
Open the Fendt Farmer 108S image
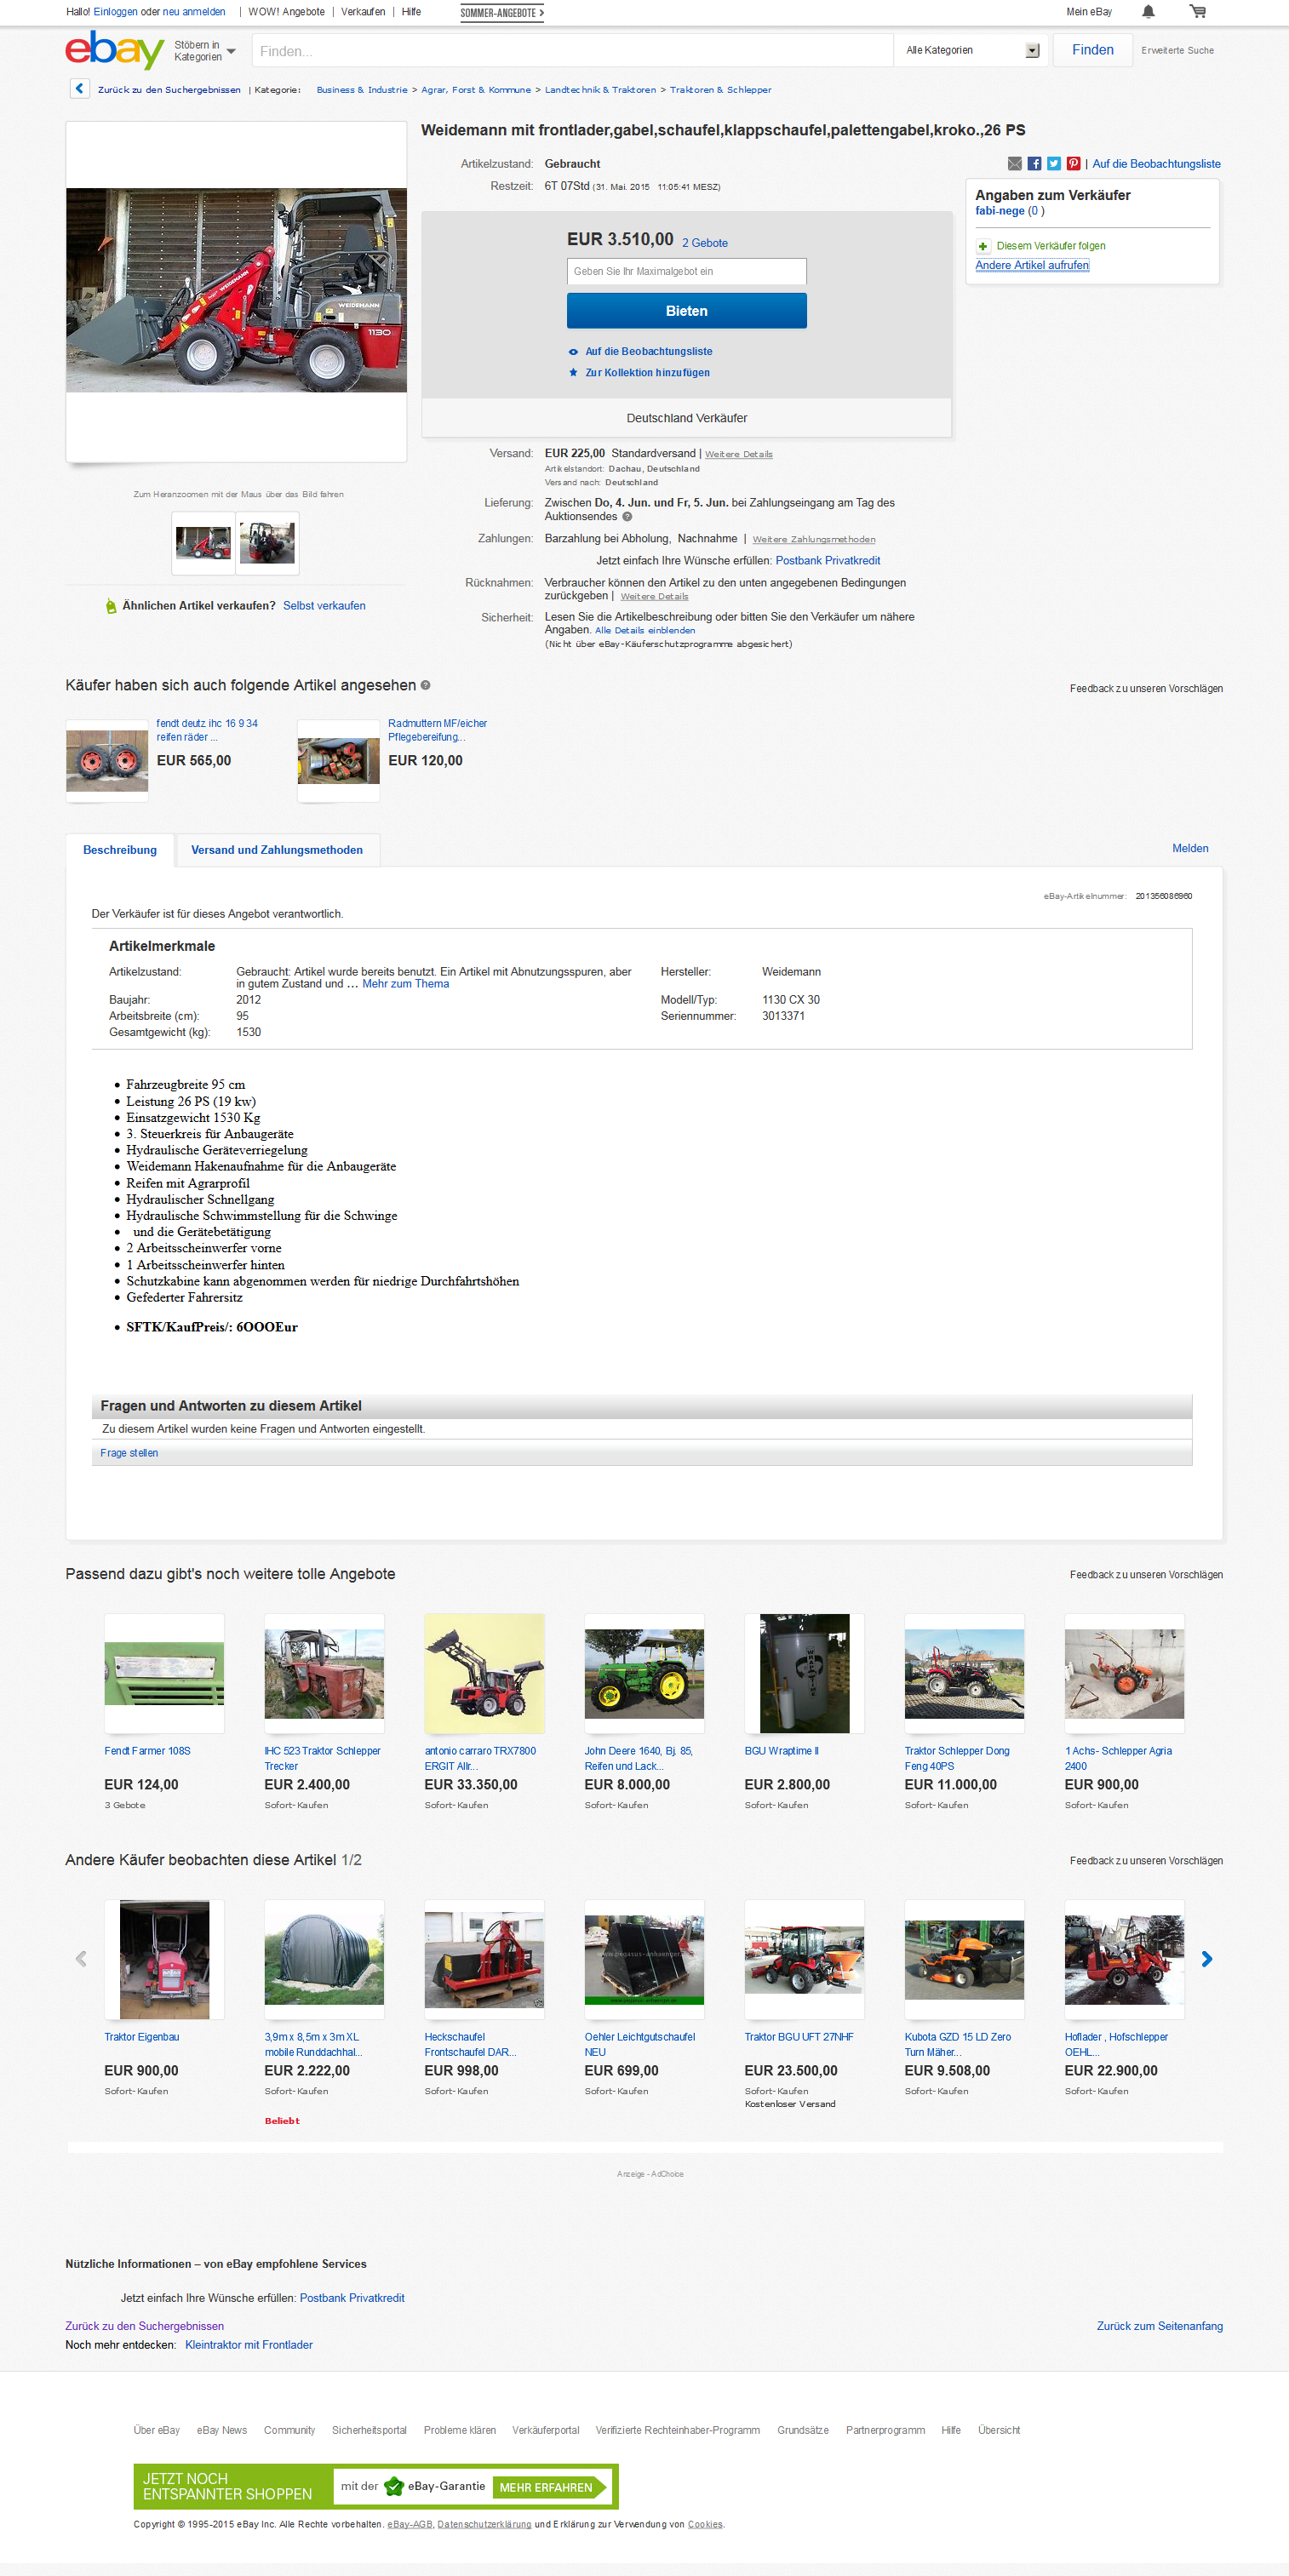164,1673
